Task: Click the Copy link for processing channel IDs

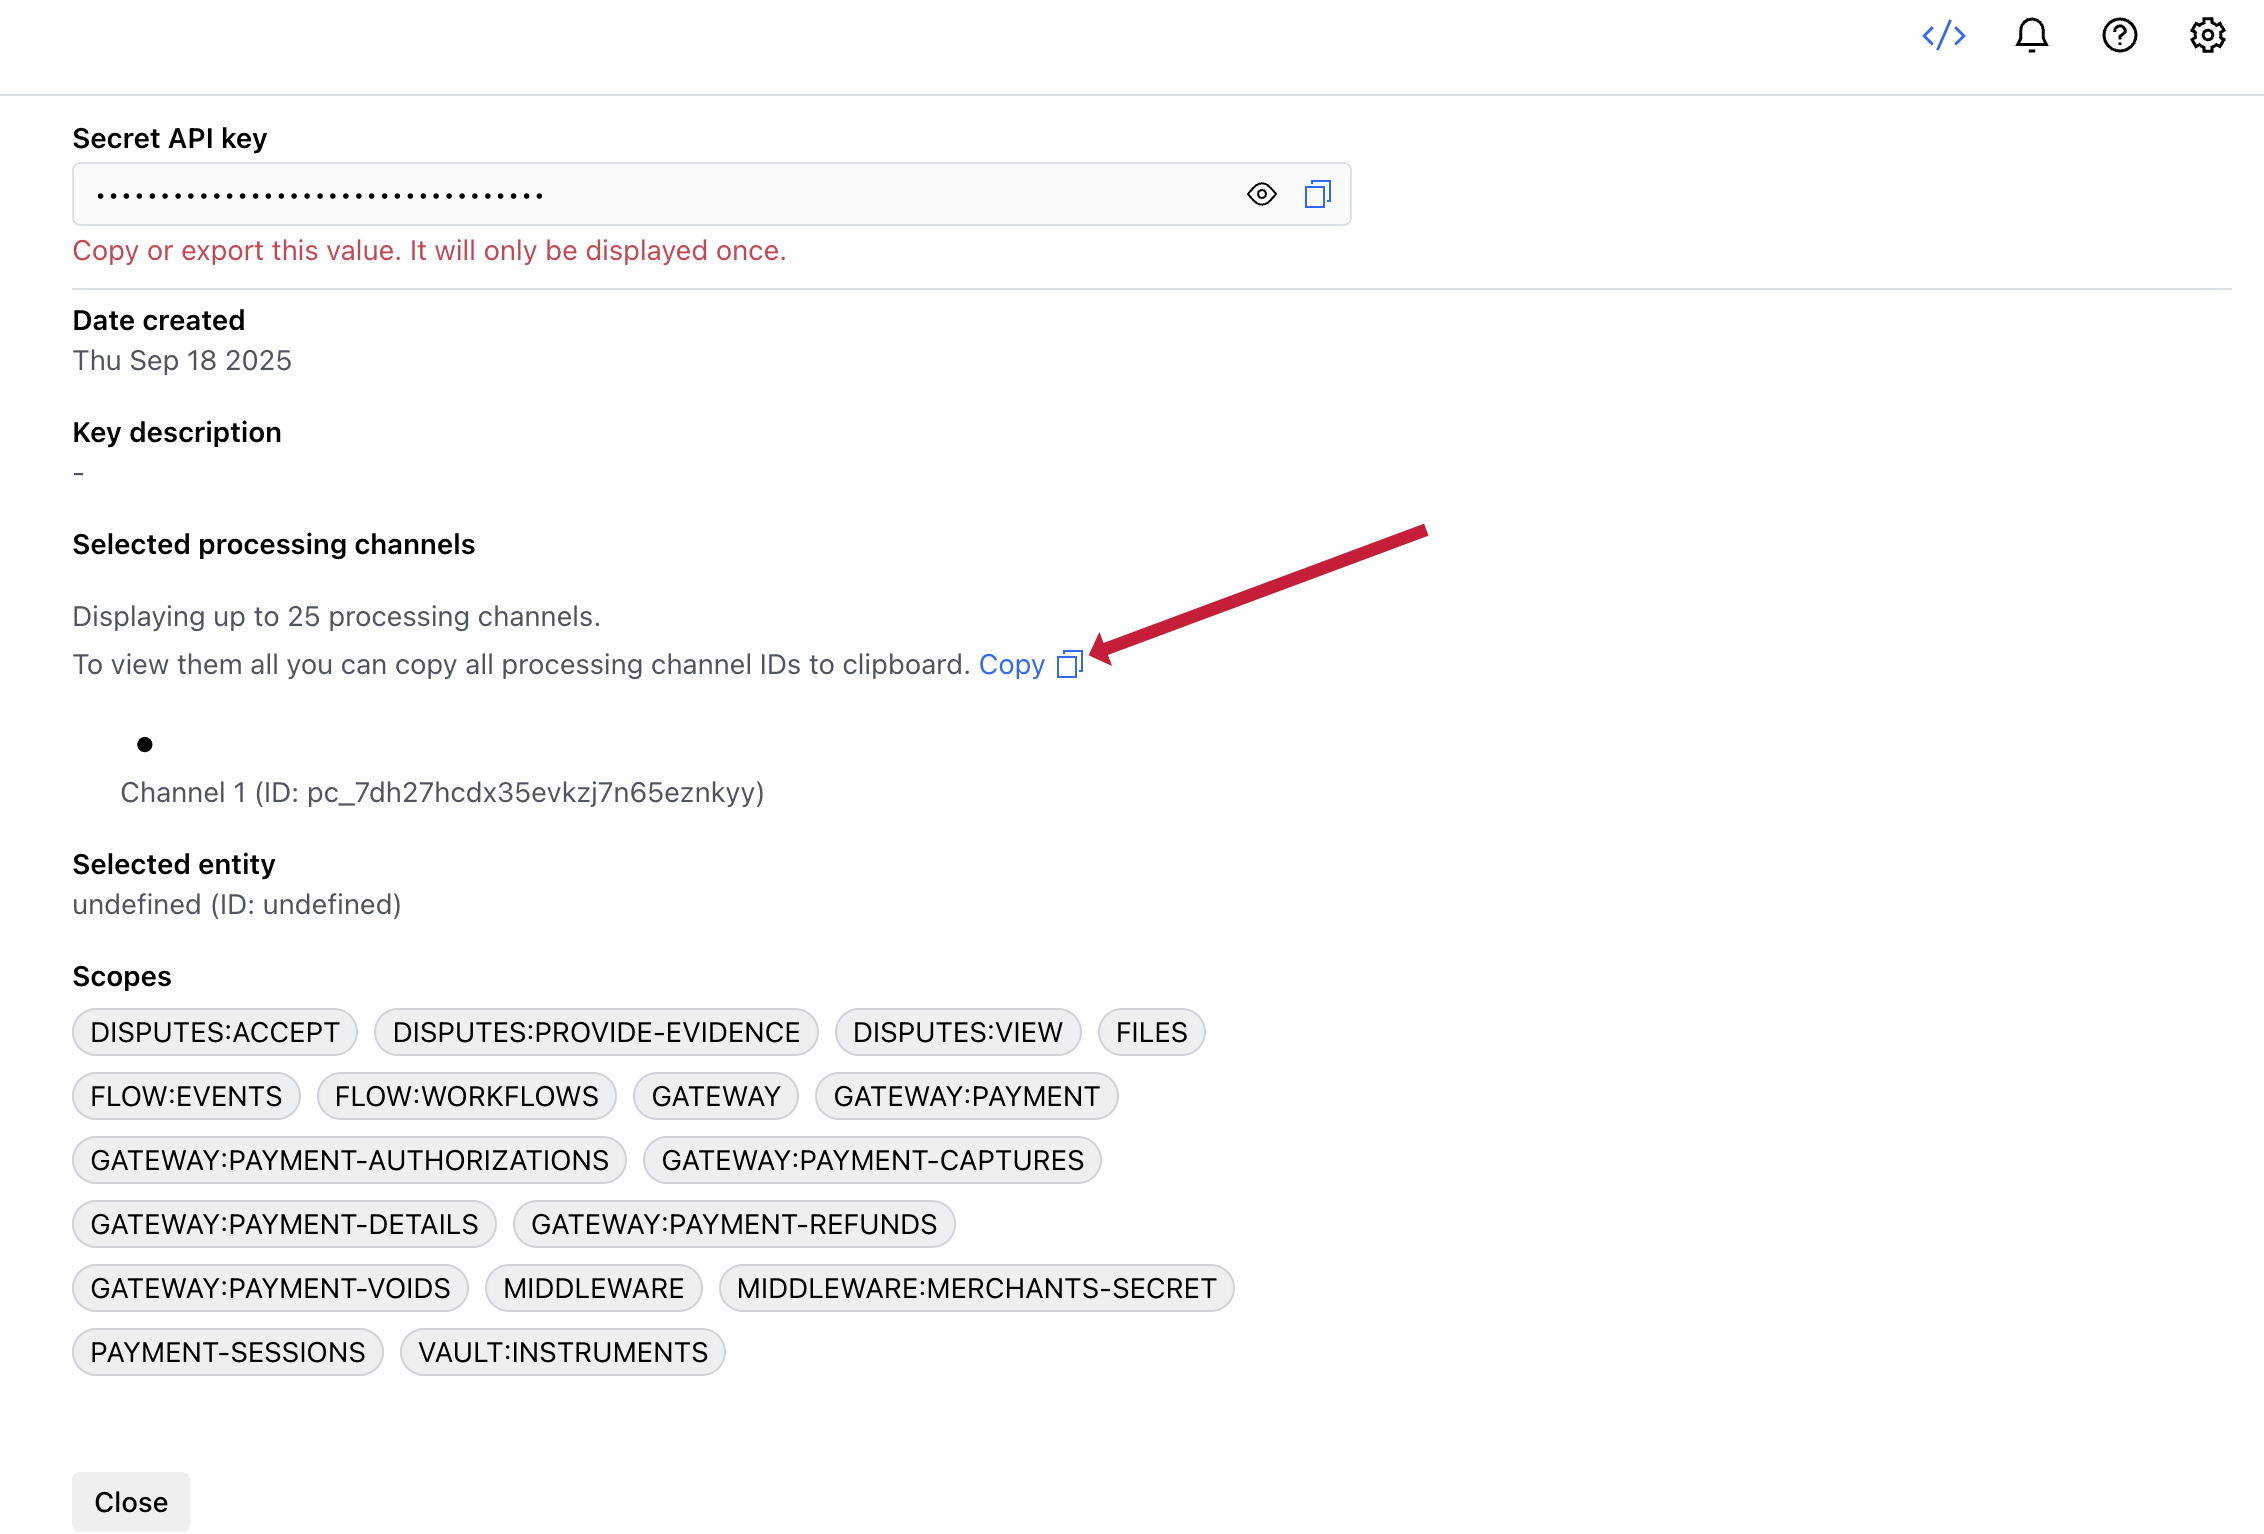Action: [x=1011, y=664]
